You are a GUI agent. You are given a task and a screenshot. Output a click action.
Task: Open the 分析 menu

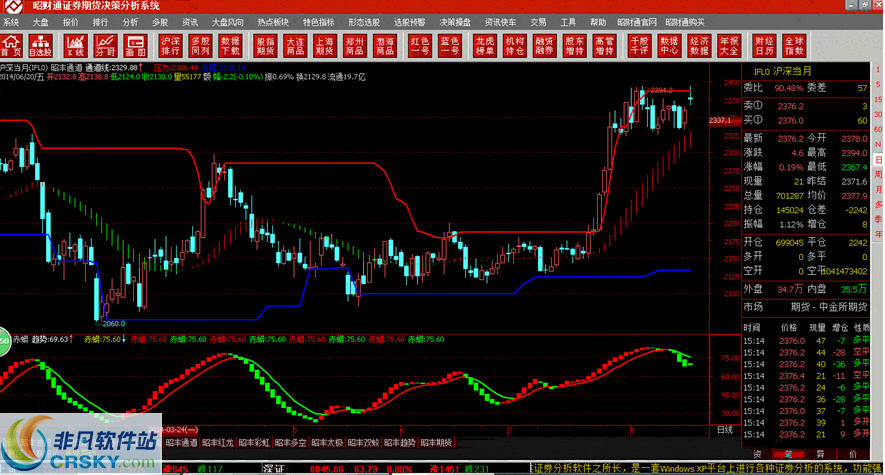click(x=130, y=23)
